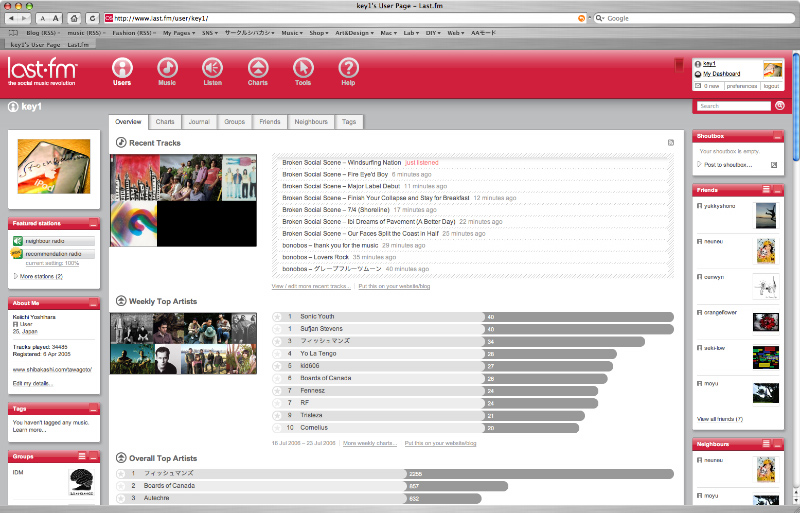The image size is (800, 513).
Task: Click Edit my details link
Action: click(x=33, y=383)
